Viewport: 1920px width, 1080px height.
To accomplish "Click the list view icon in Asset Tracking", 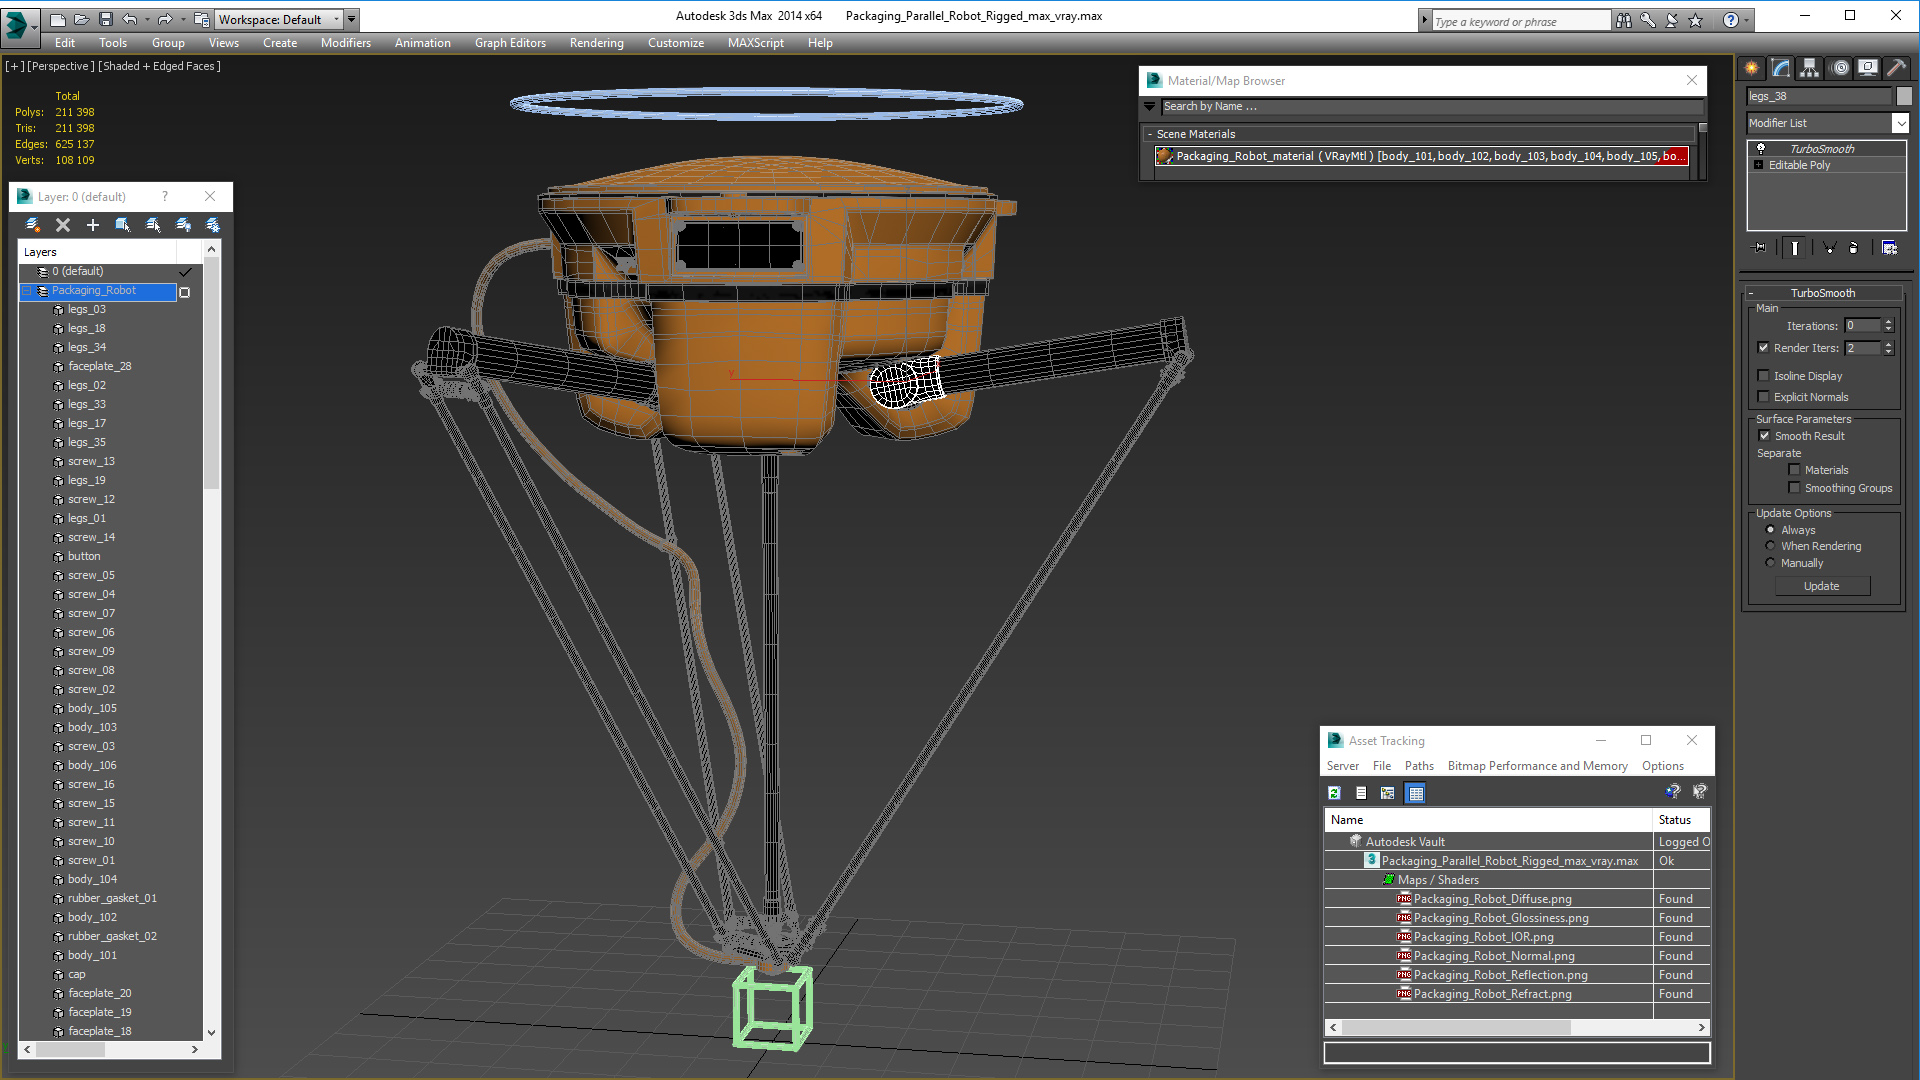I will (1361, 793).
